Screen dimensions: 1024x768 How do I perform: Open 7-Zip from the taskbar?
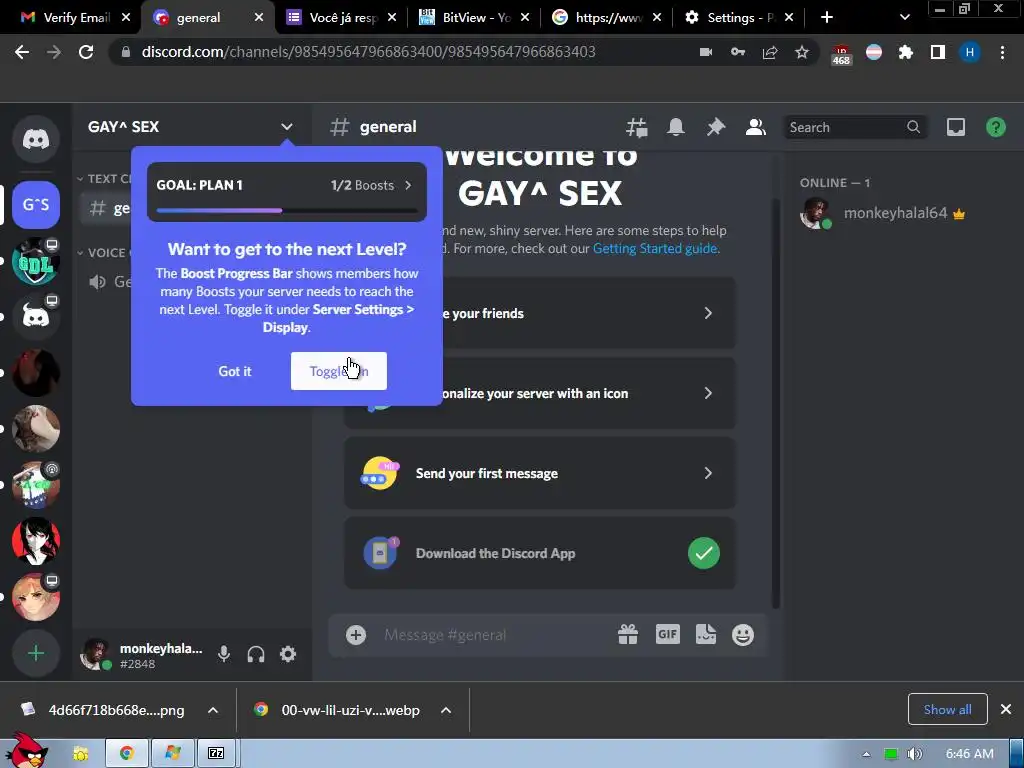tap(216, 753)
